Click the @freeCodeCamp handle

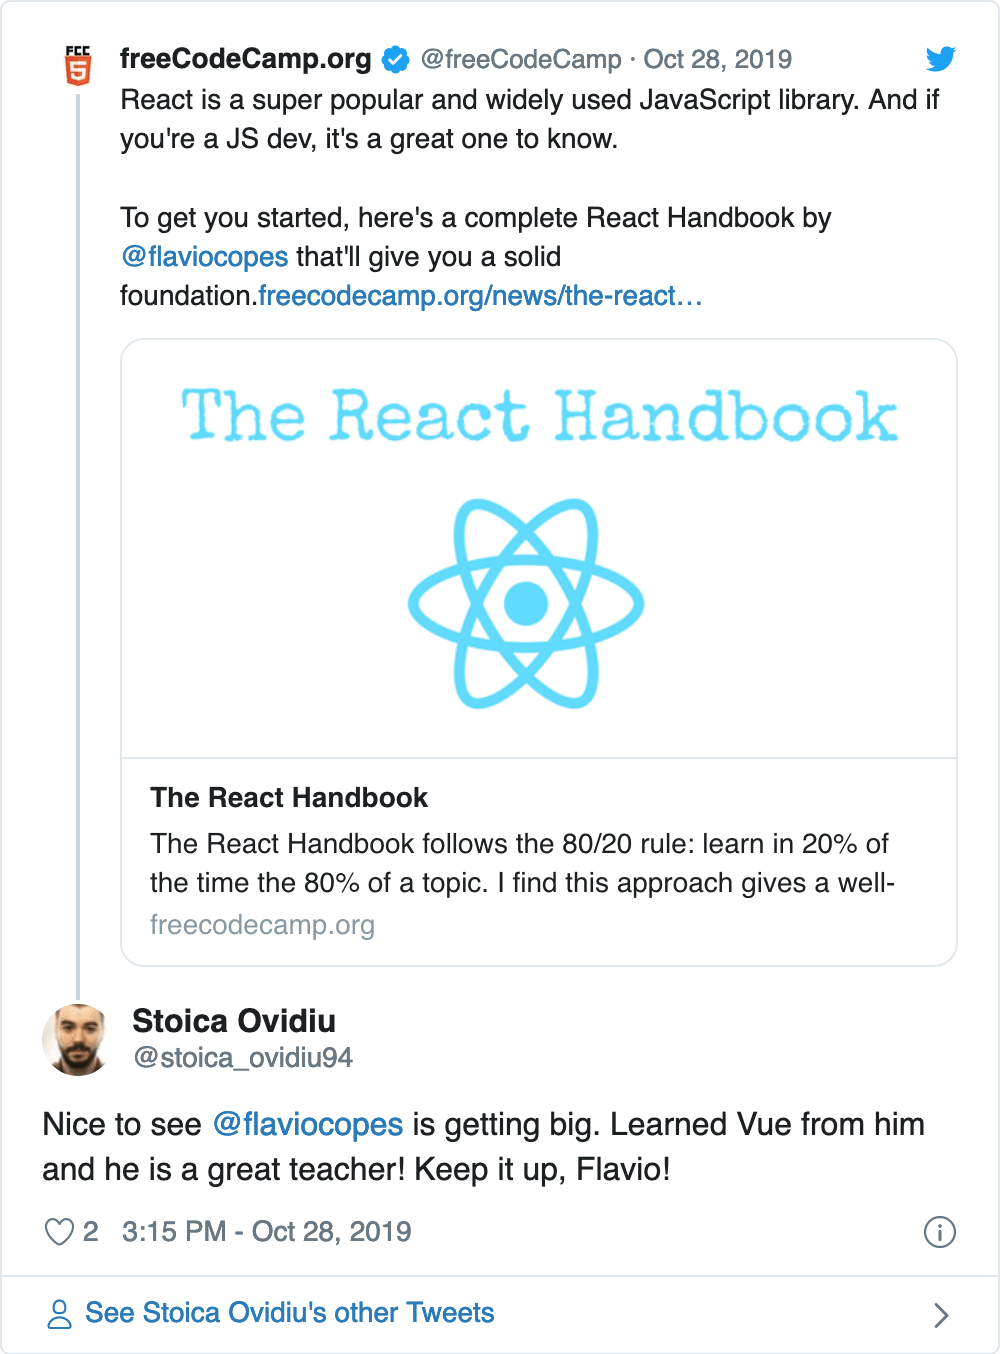[x=521, y=60]
